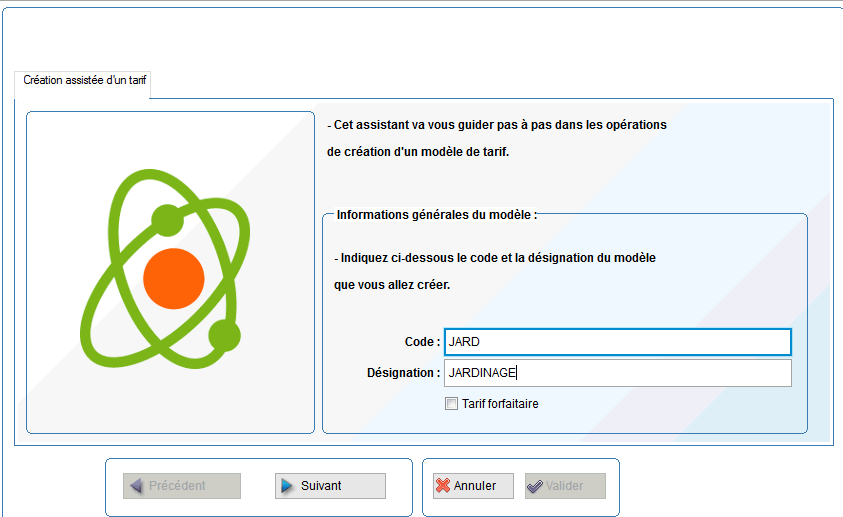This screenshot has width=843, height=517.
Task: Click the Tarif forfaitaire label text
Action: tap(500, 404)
